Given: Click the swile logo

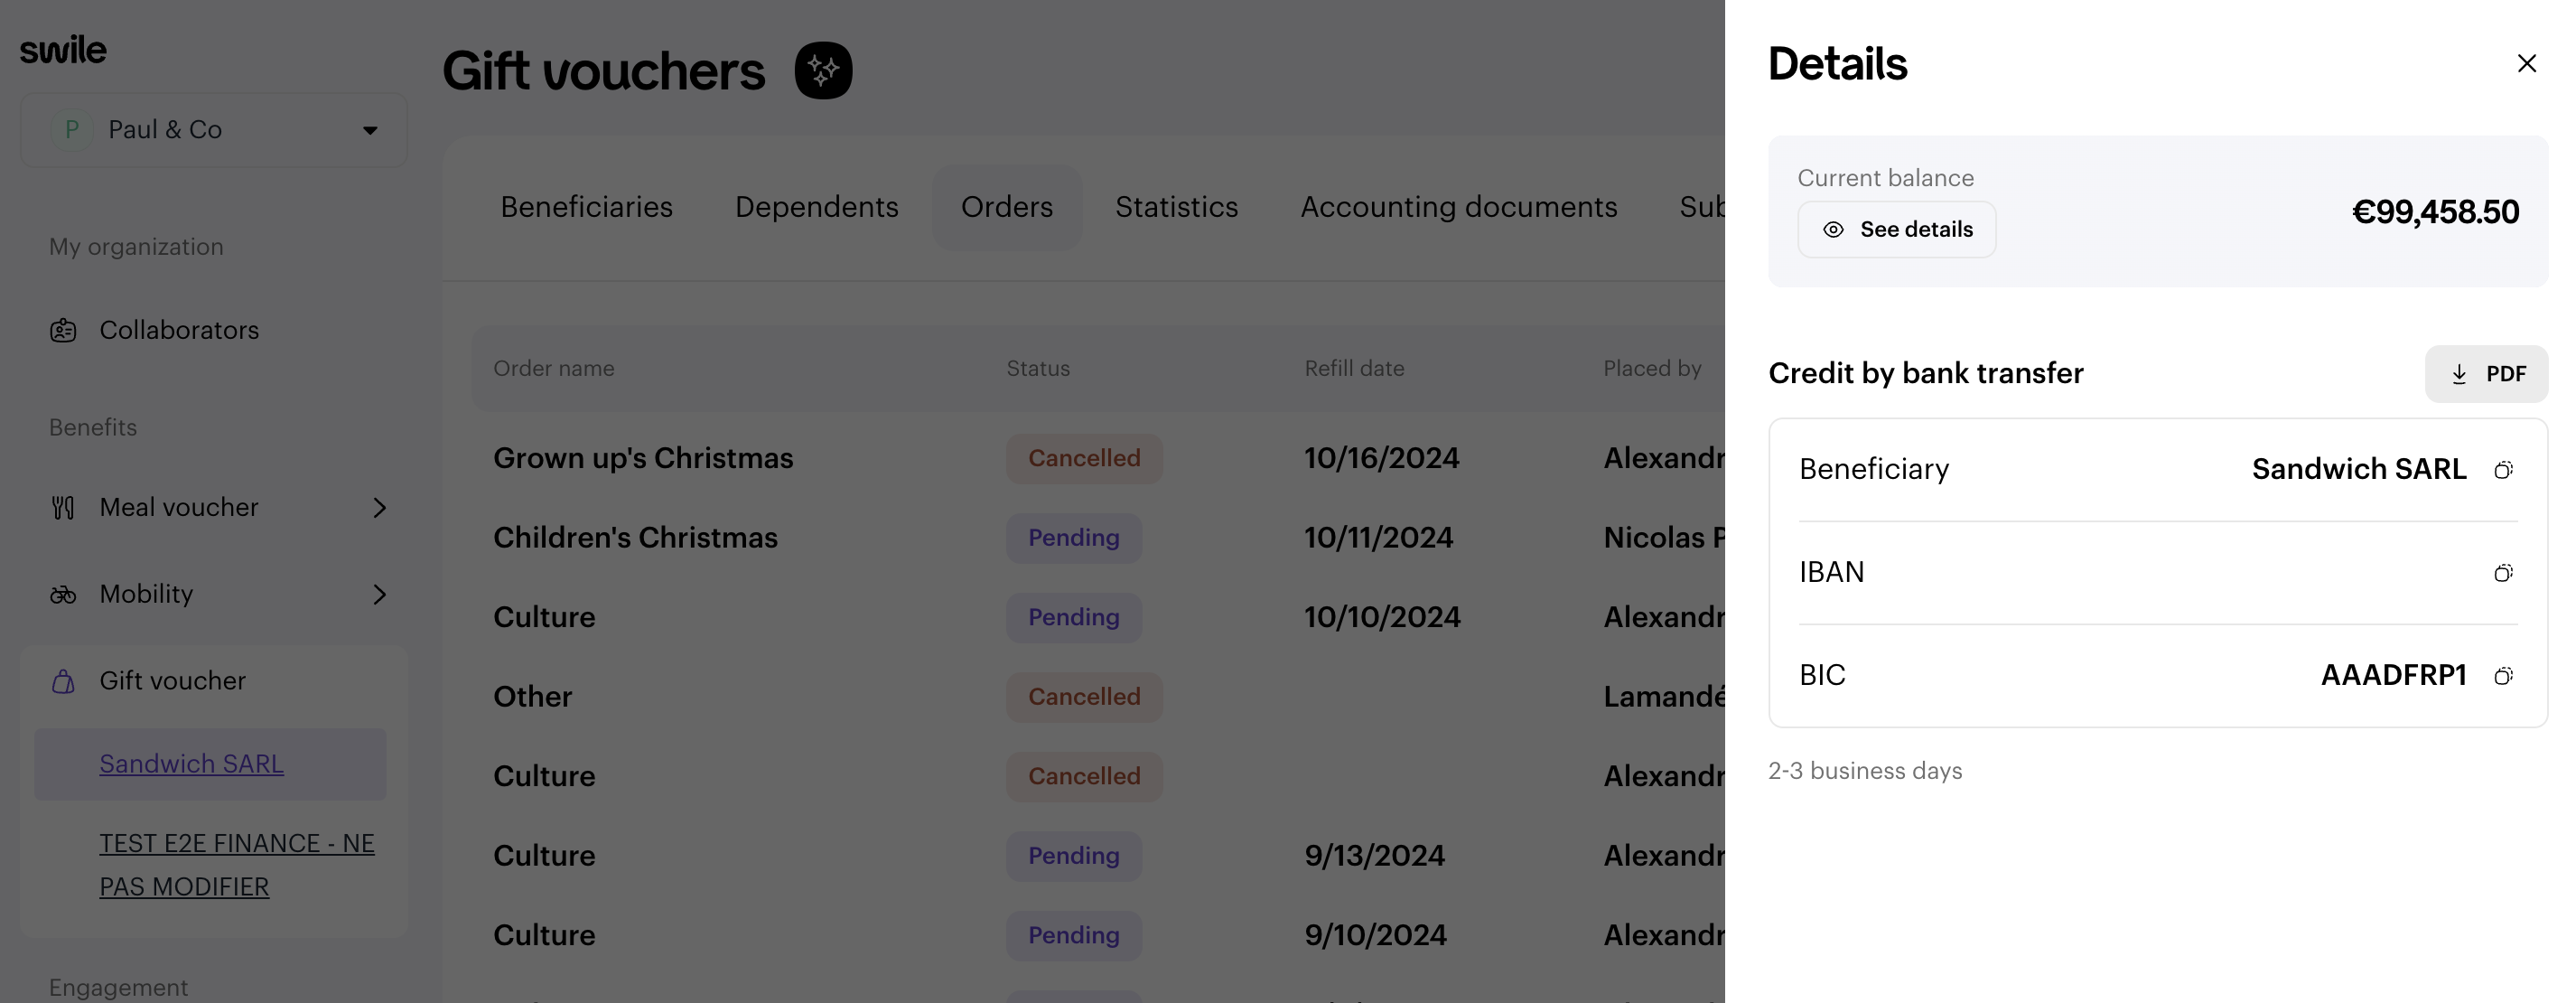Looking at the screenshot, I should 63,50.
